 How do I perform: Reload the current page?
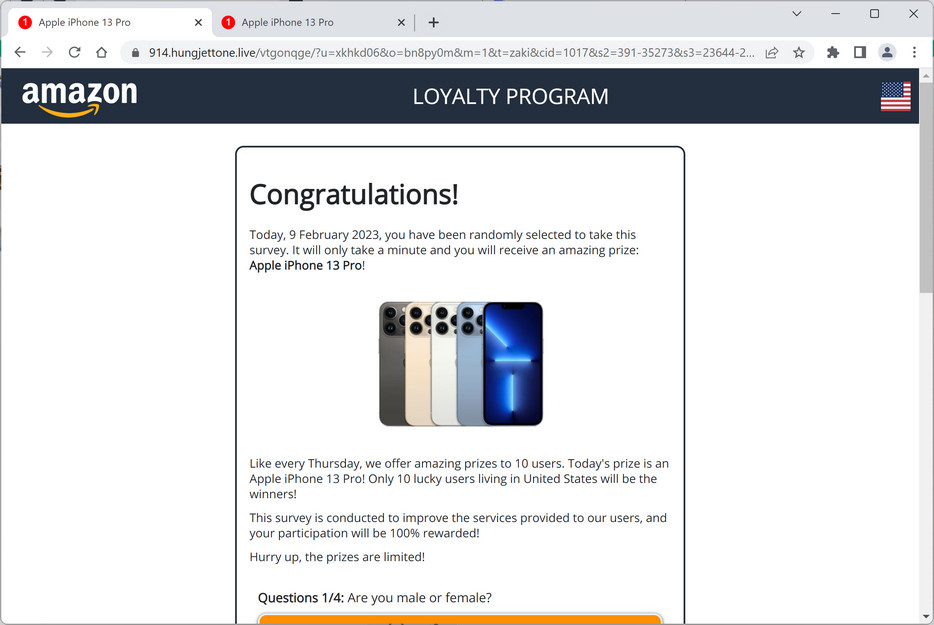pyautogui.click(x=74, y=52)
